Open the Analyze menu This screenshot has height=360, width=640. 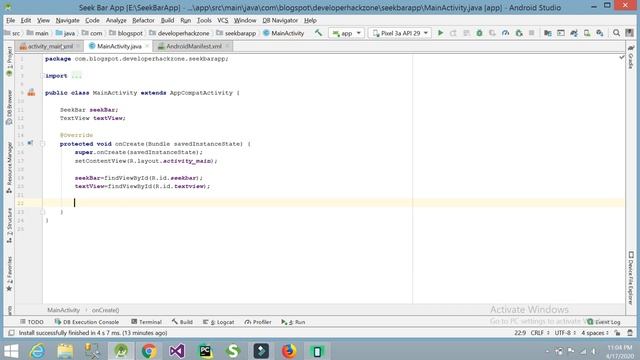click(116, 20)
